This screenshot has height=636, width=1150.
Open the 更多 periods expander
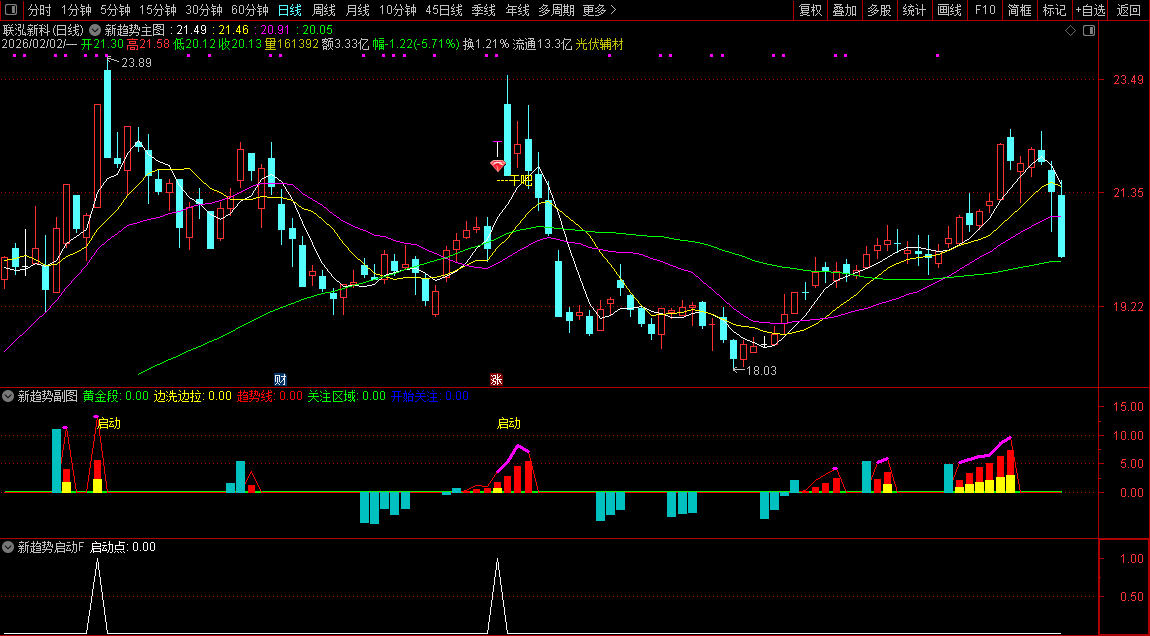click(599, 10)
